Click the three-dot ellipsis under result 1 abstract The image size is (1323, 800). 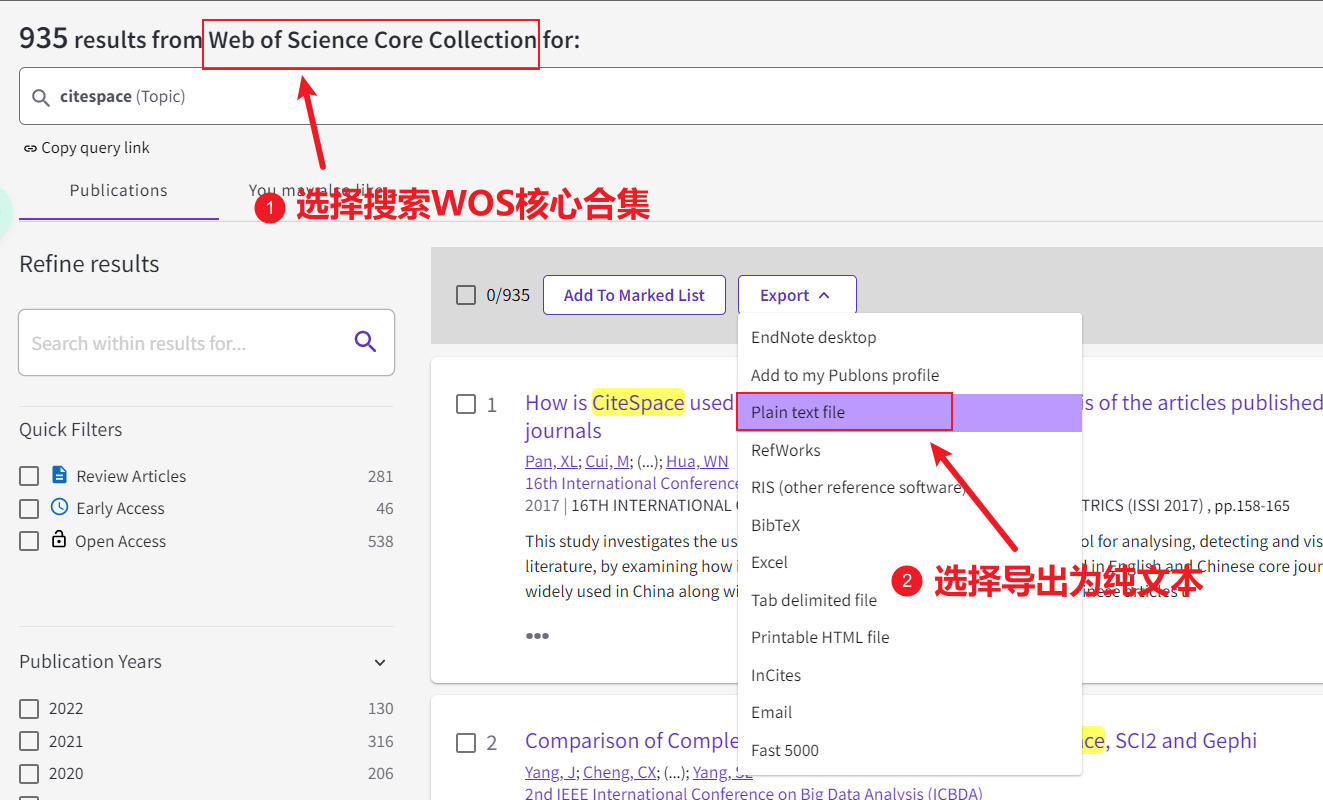point(537,636)
